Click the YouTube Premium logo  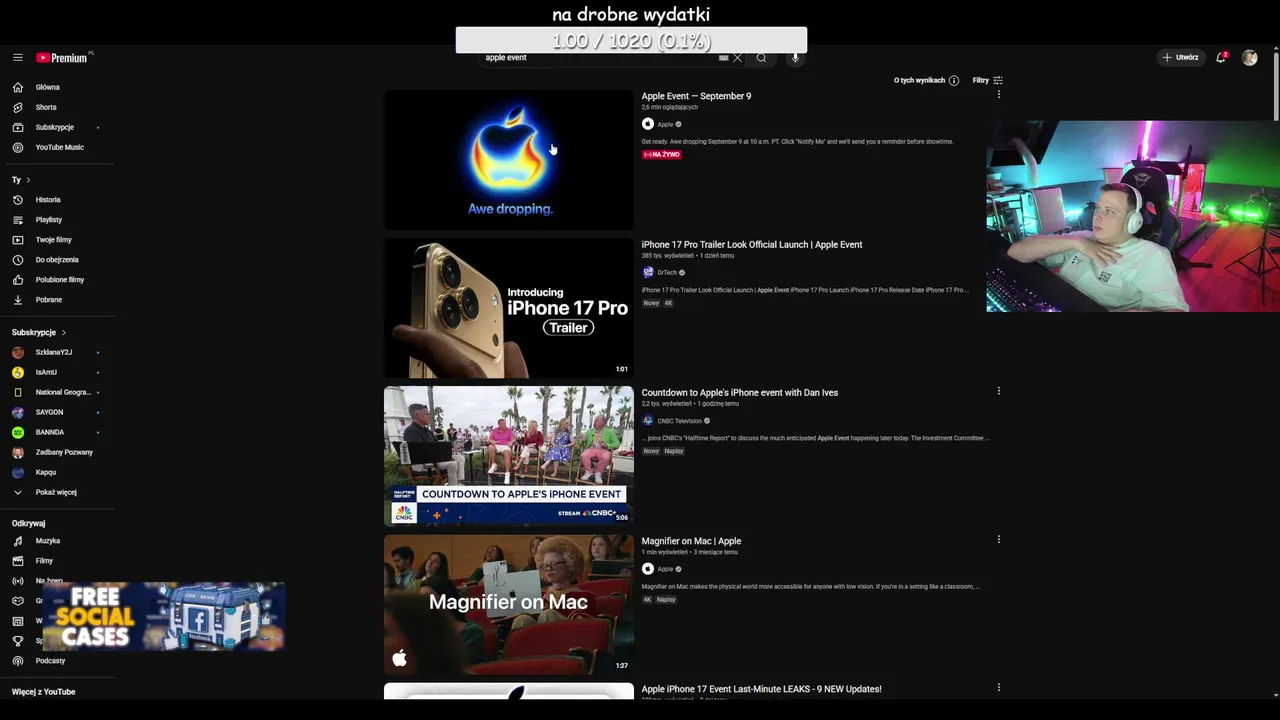[62, 58]
